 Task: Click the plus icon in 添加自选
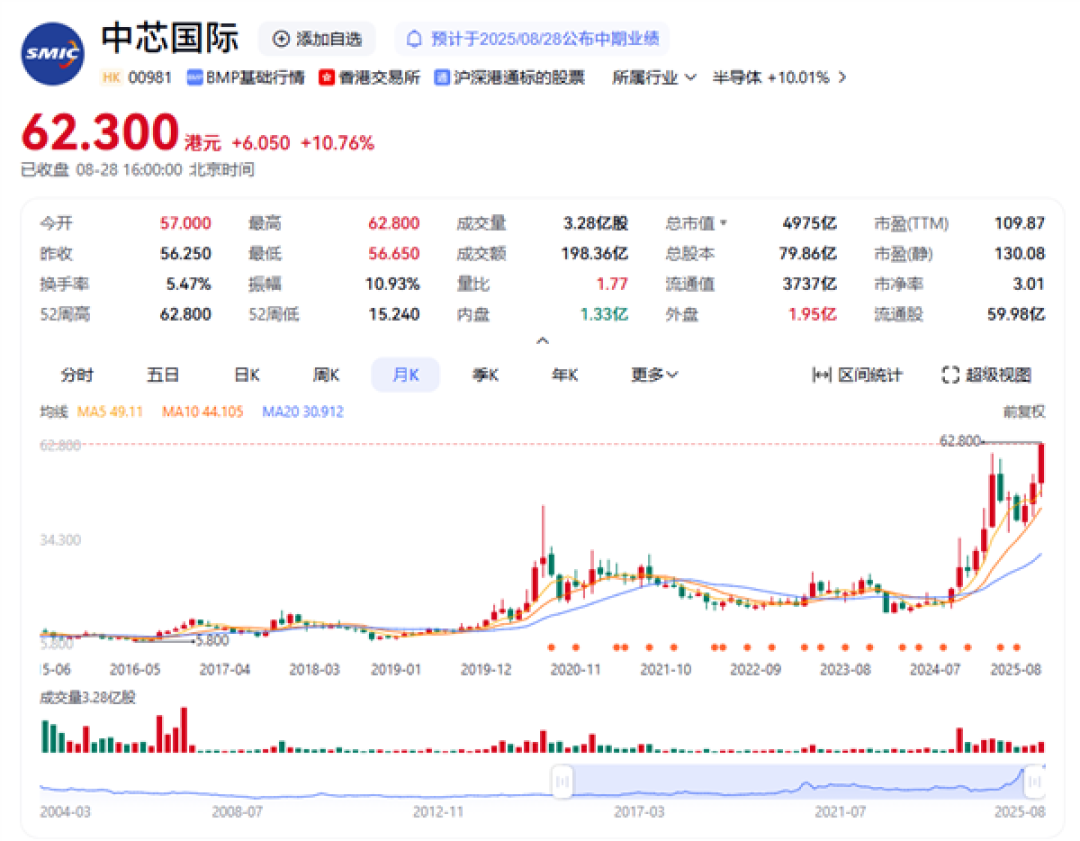pos(281,39)
